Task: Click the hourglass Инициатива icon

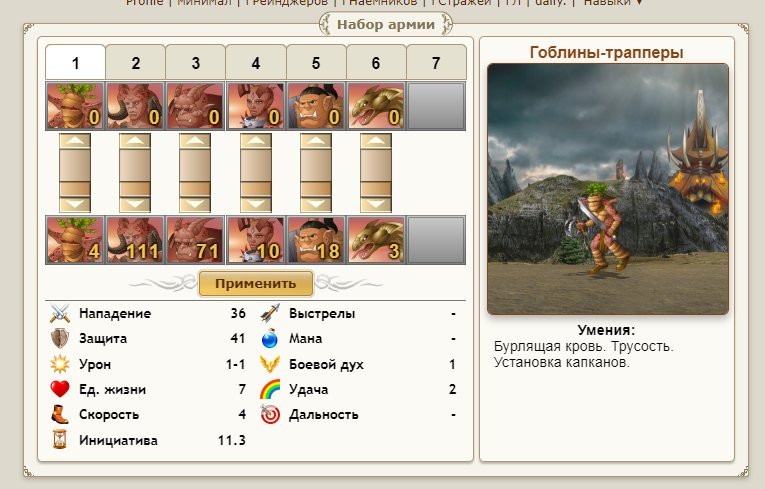Action: pos(60,440)
